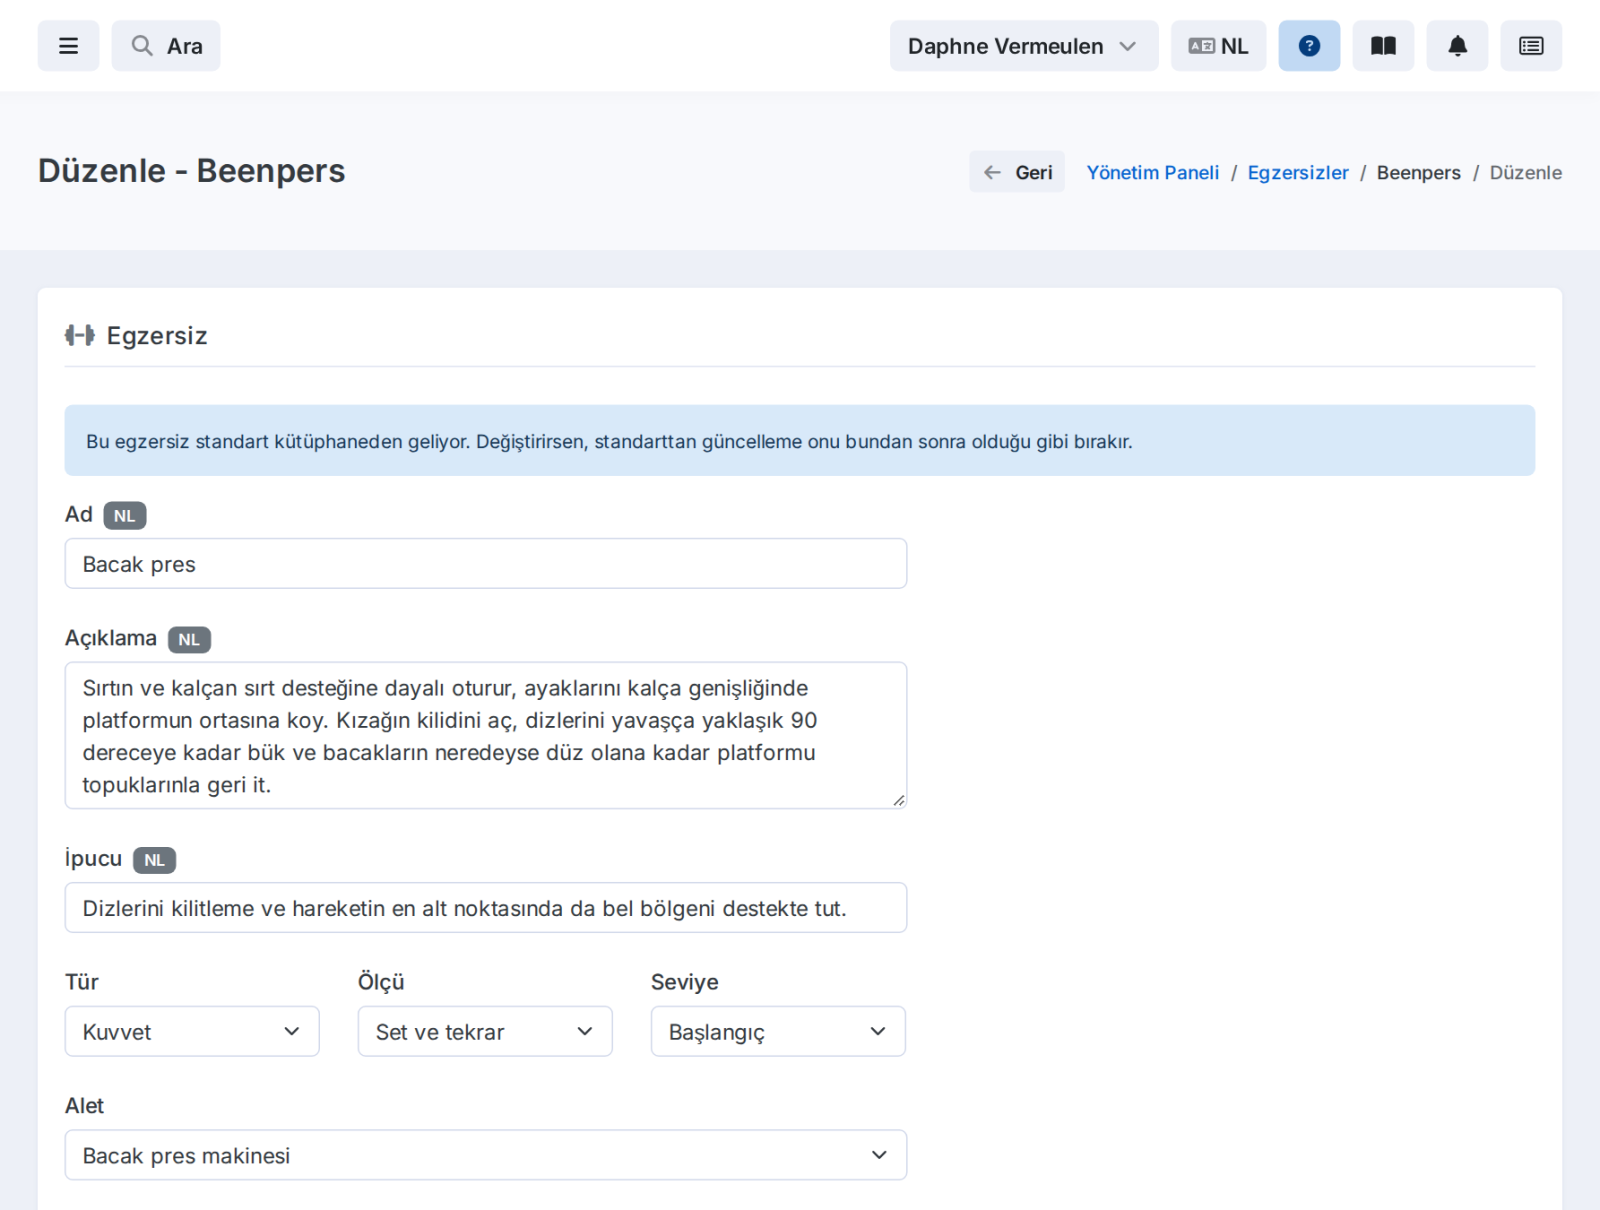The width and height of the screenshot is (1600, 1210).
Task: Open help with the question mark icon
Action: pyautogui.click(x=1309, y=46)
